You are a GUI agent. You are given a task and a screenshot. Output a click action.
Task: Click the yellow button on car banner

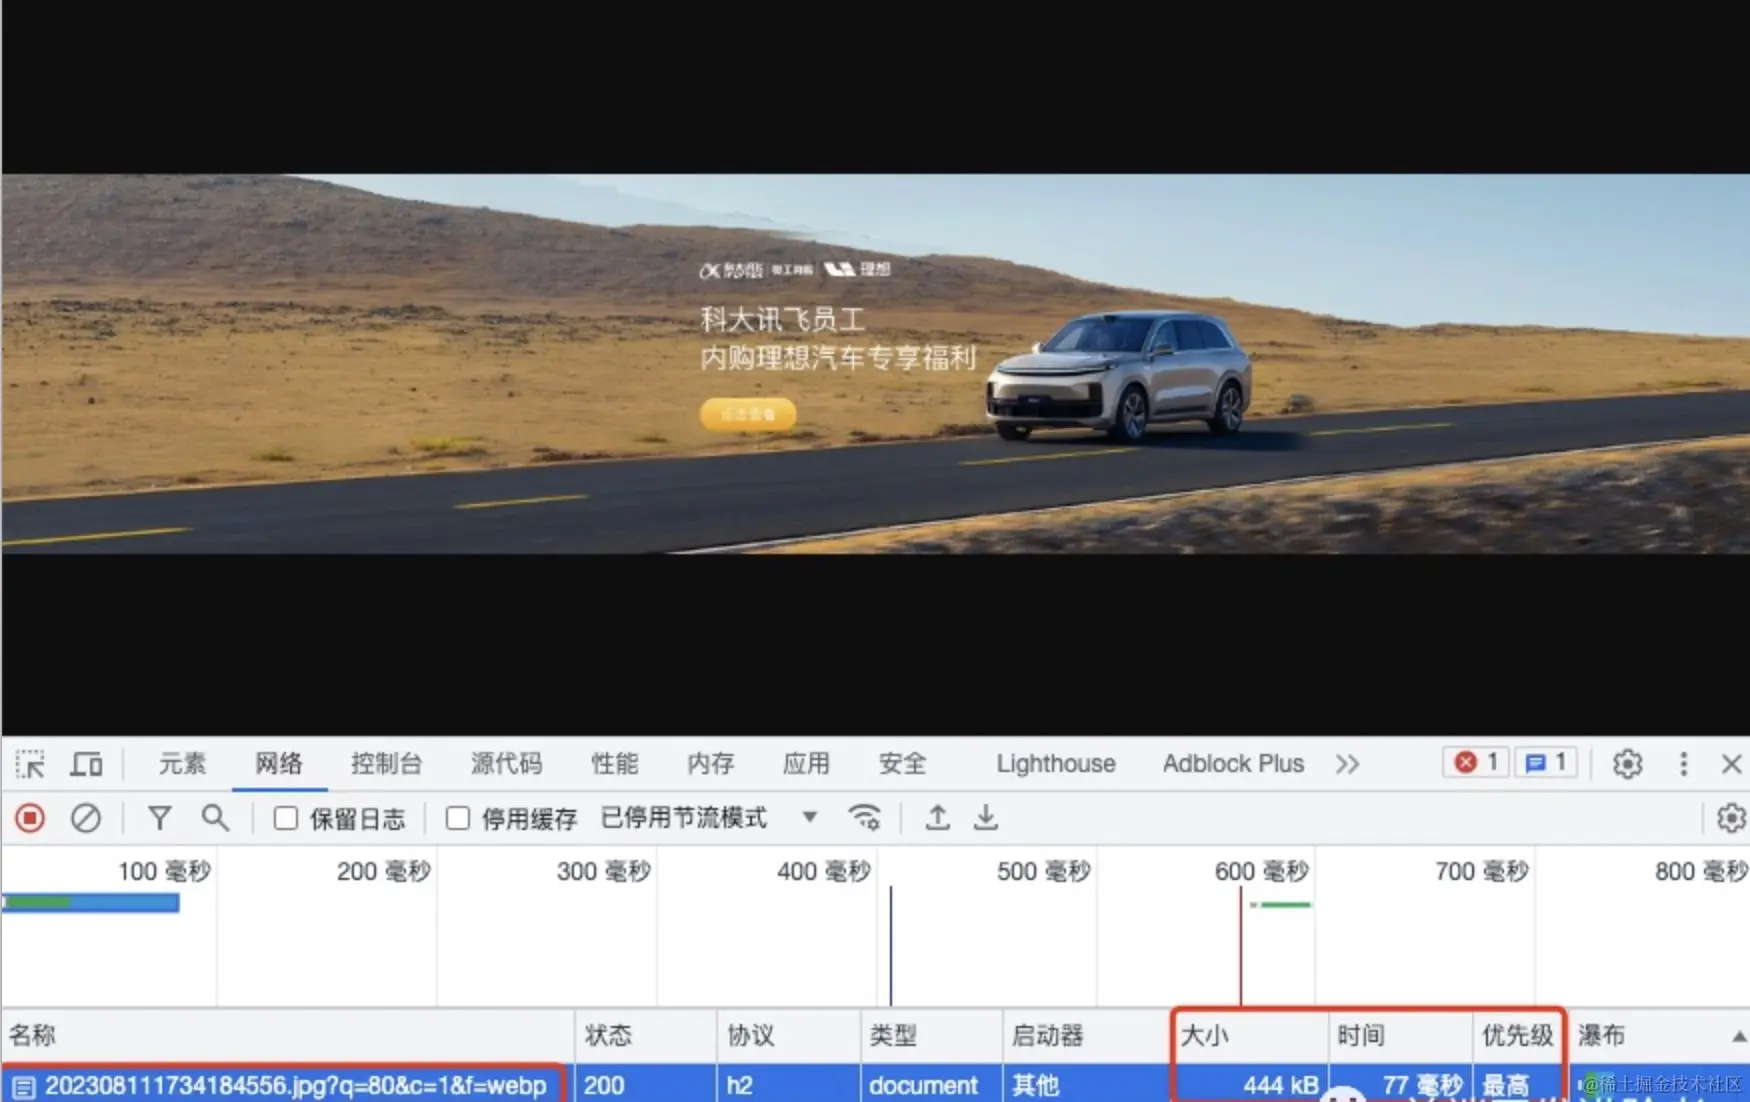[x=748, y=414]
